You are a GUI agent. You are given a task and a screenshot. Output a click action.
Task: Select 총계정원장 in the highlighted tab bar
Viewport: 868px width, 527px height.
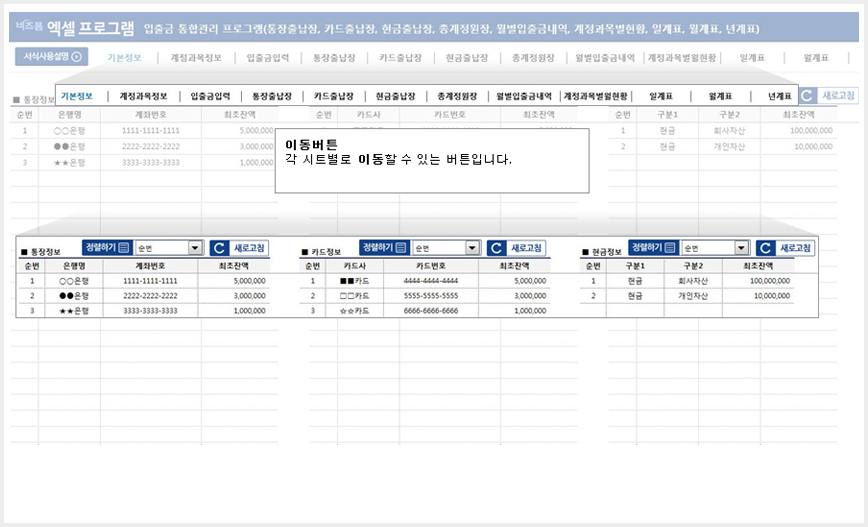[457, 96]
